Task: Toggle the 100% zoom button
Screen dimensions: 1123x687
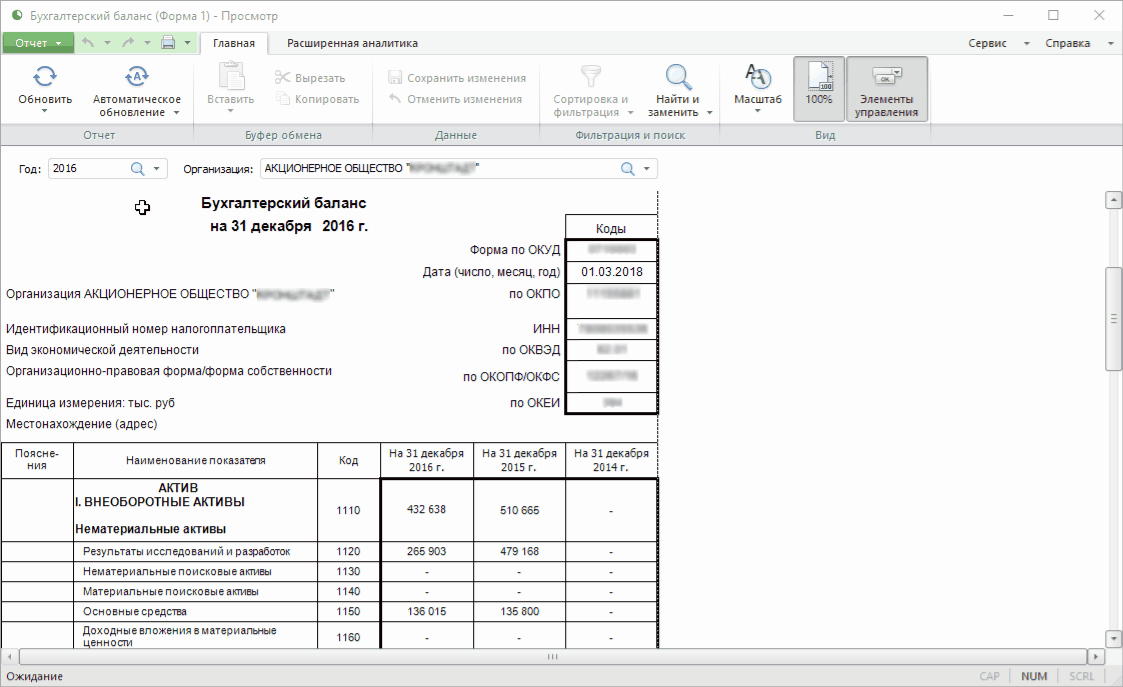Action: pyautogui.click(x=819, y=88)
